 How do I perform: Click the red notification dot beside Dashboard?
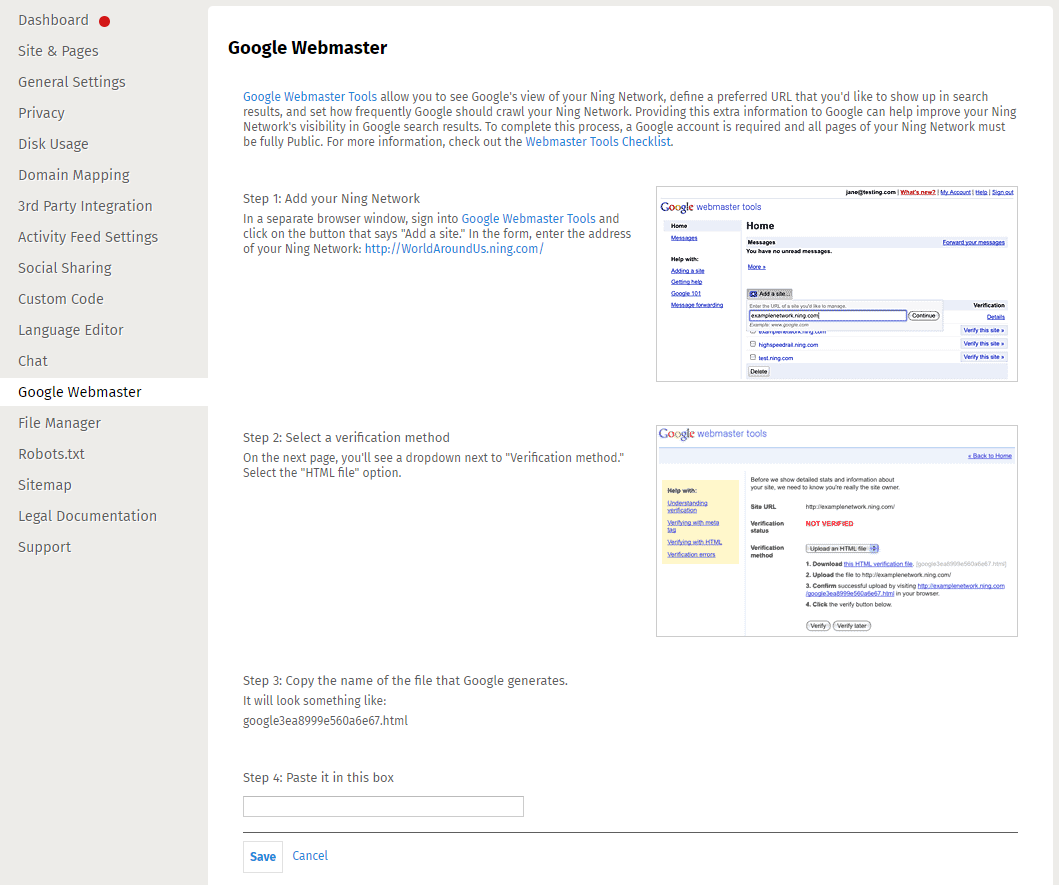click(x=104, y=22)
